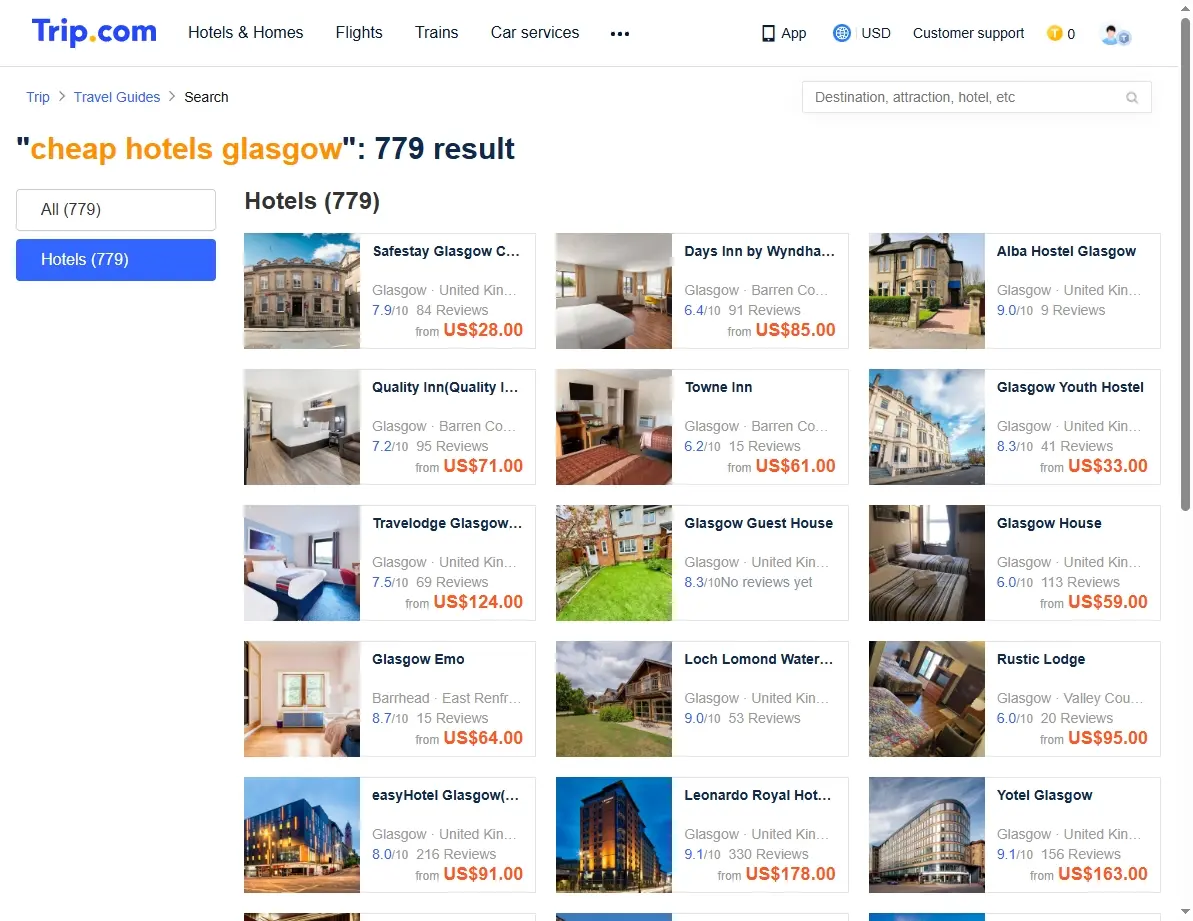Open the Travelodge Glasgow listing title

(447, 523)
